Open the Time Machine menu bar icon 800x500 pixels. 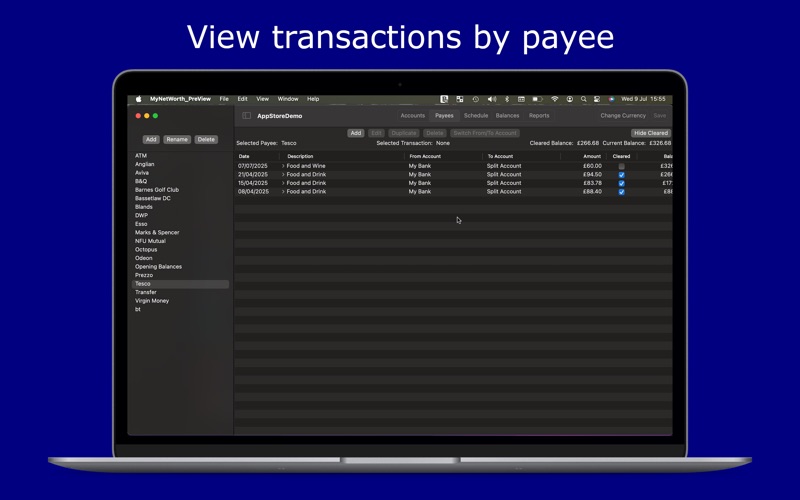[476, 99]
